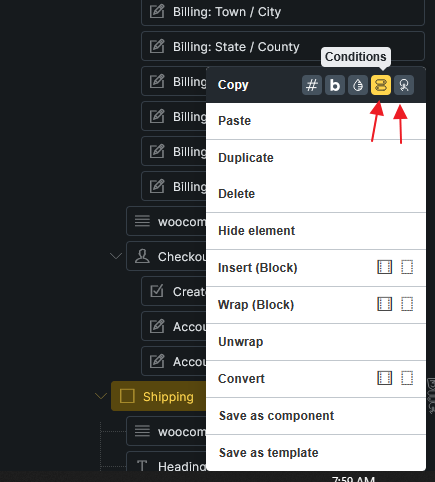Click the Conditions icon highlighted in yellow
Viewport: 435px width, 482px height.
tap(381, 85)
